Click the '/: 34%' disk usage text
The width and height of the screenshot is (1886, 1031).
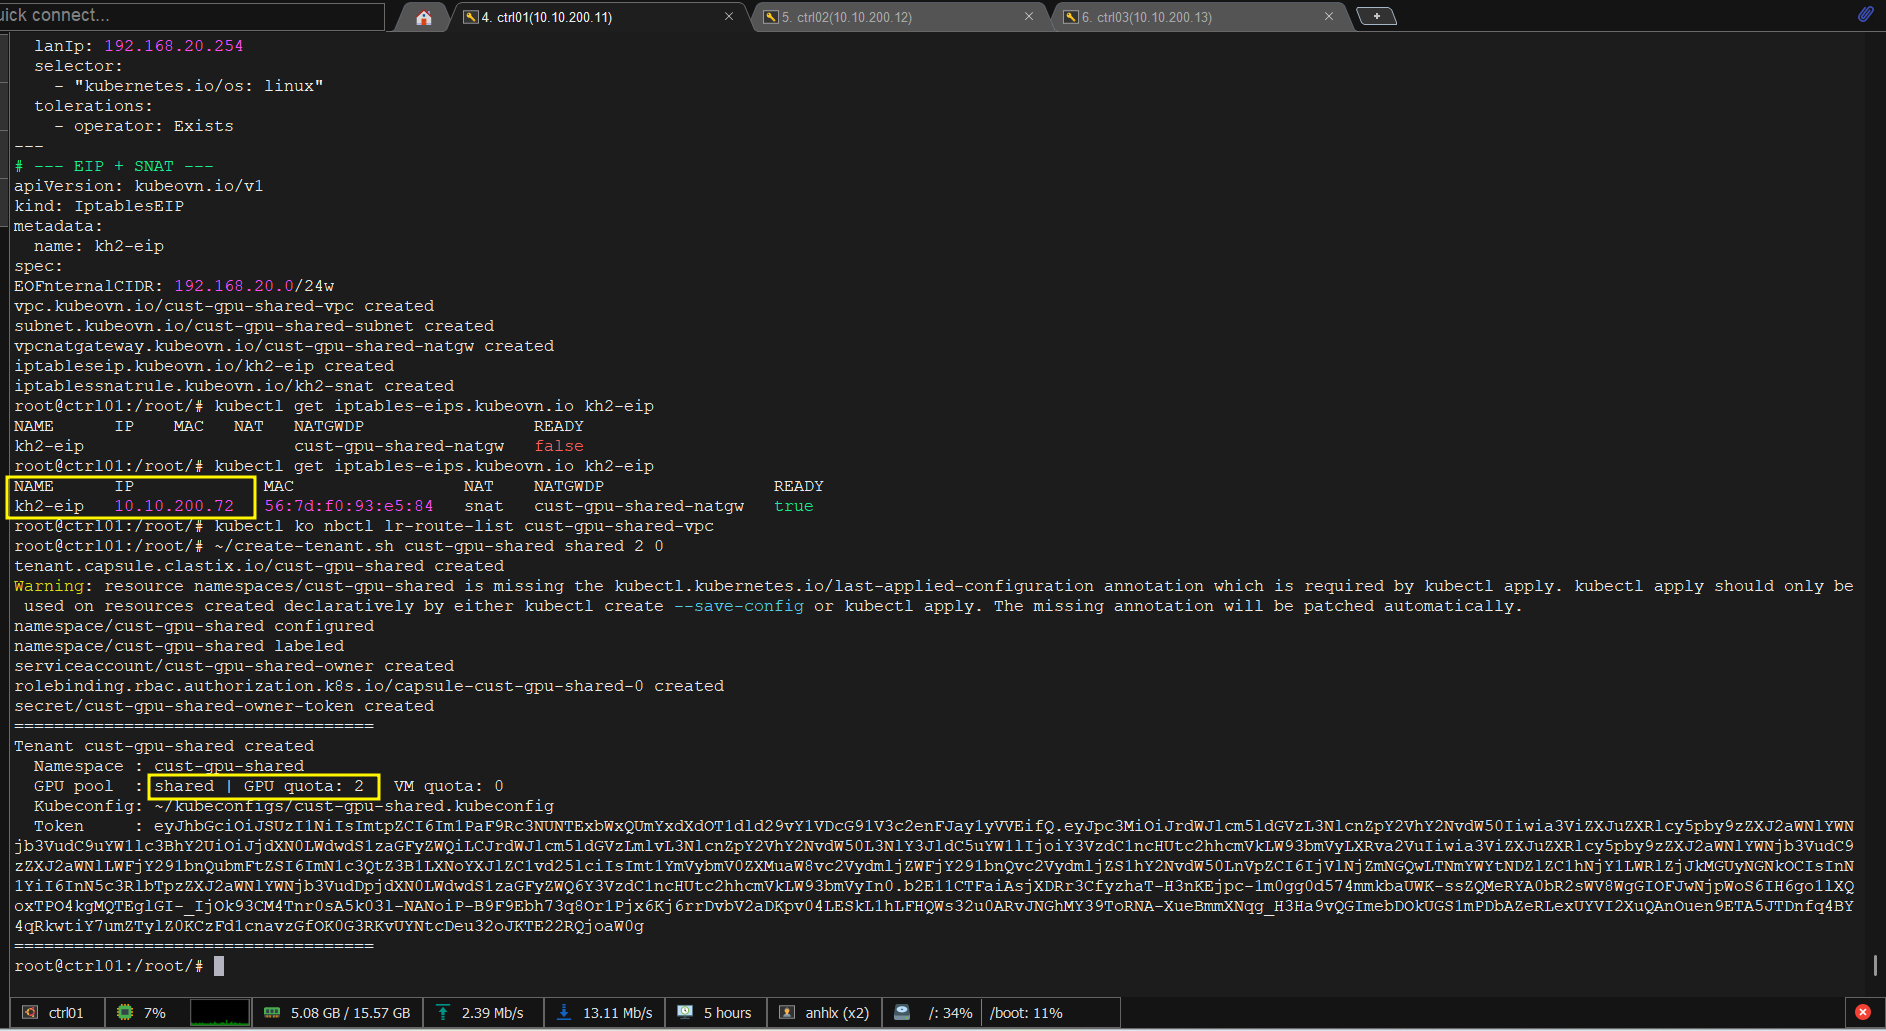coord(950,1013)
